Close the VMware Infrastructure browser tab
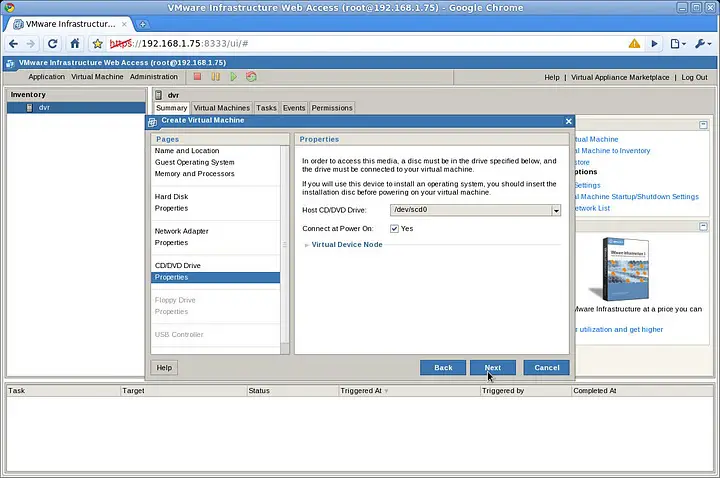 pos(124,24)
